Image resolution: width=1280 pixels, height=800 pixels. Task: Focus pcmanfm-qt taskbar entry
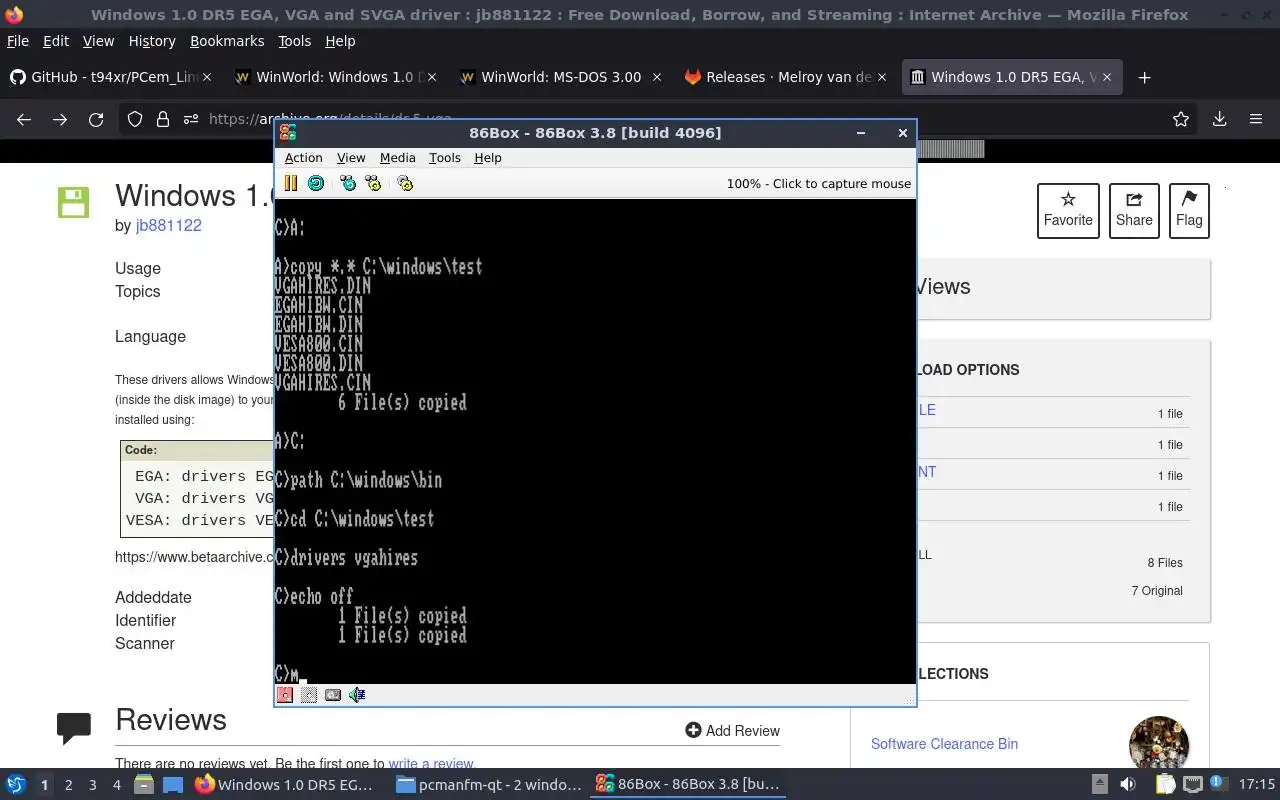point(488,785)
